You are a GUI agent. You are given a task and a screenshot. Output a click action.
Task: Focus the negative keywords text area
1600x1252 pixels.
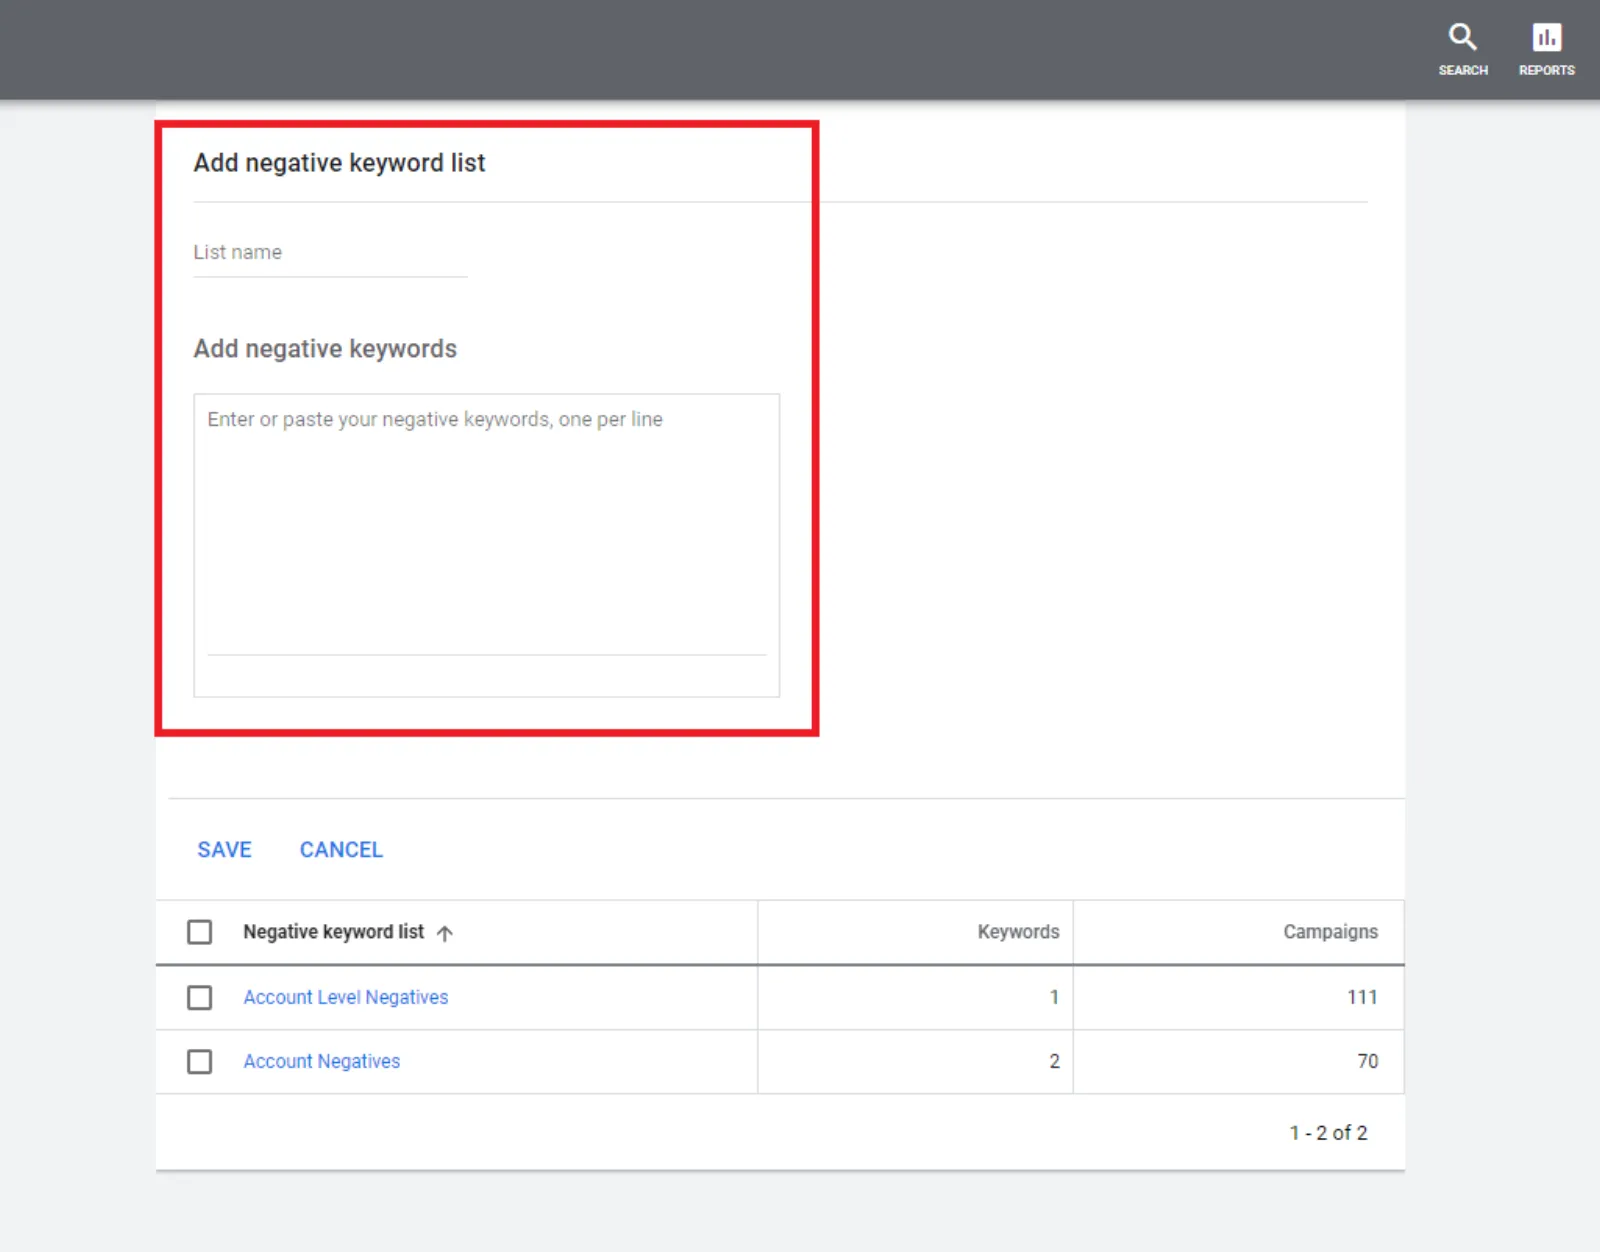tap(486, 545)
